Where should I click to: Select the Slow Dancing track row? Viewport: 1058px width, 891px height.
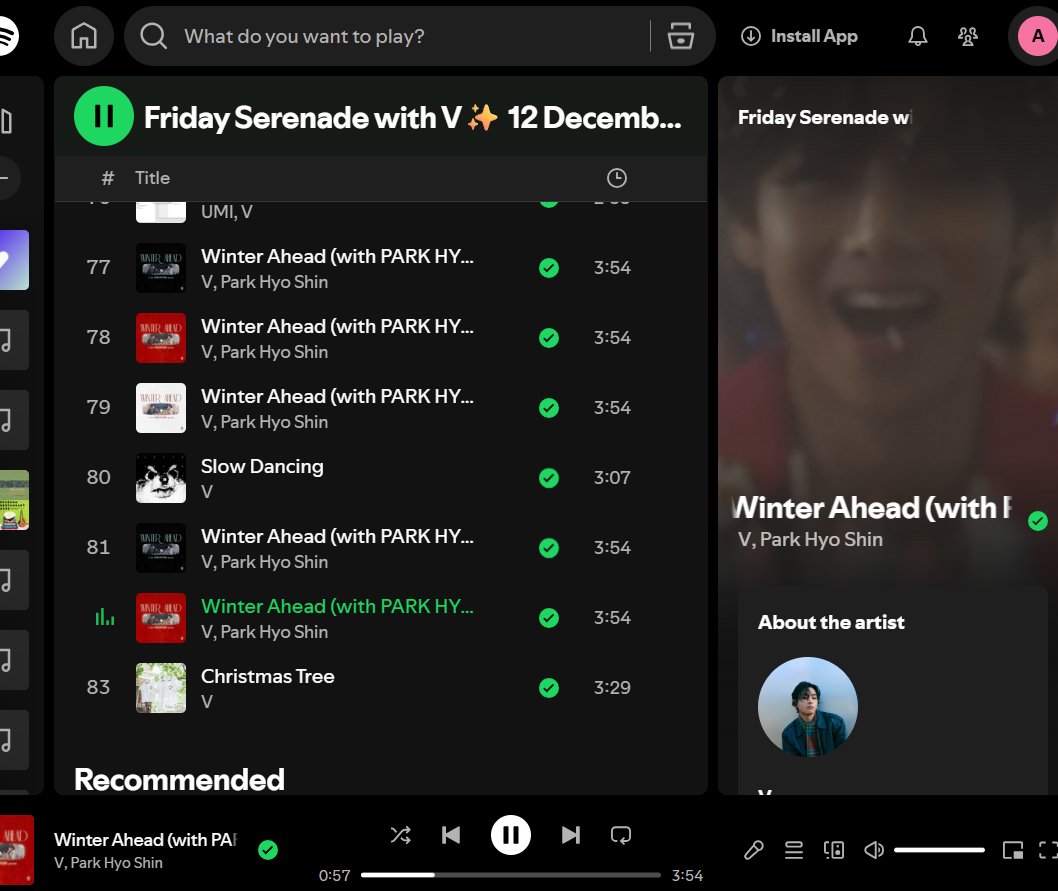coord(300,477)
